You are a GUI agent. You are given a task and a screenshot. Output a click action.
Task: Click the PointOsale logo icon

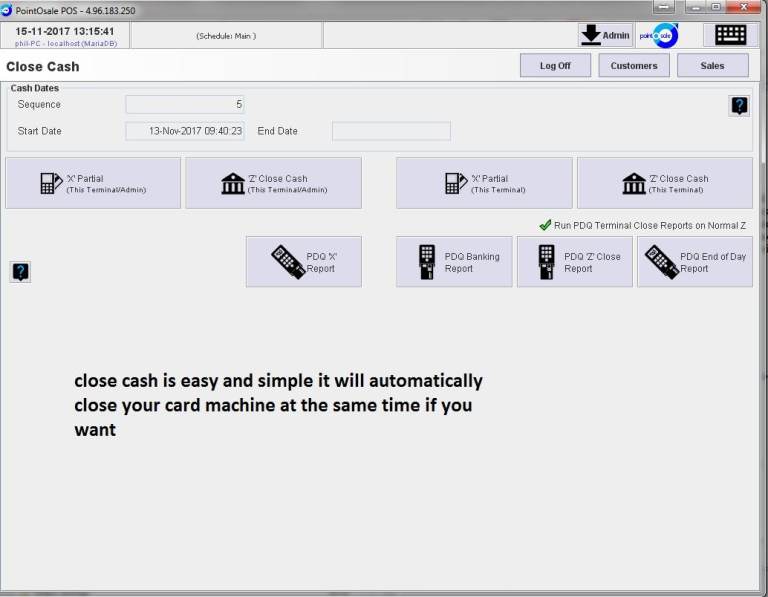(x=658, y=35)
